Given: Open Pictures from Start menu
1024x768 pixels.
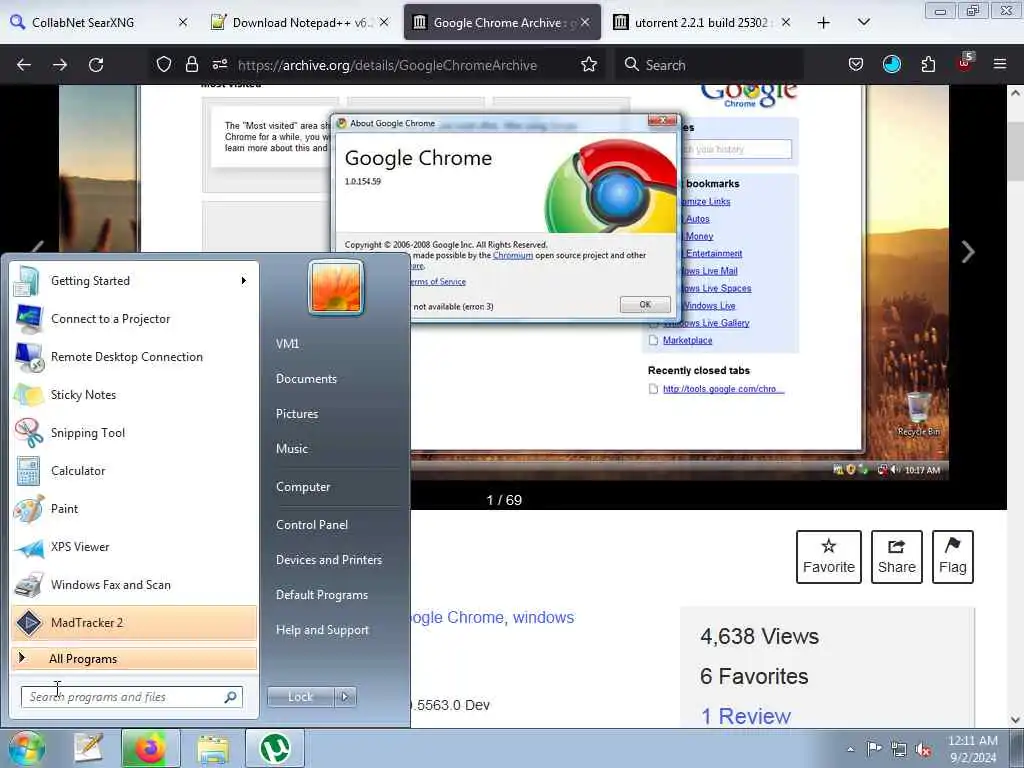Looking at the screenshot, I should click(x=297, y=414).
